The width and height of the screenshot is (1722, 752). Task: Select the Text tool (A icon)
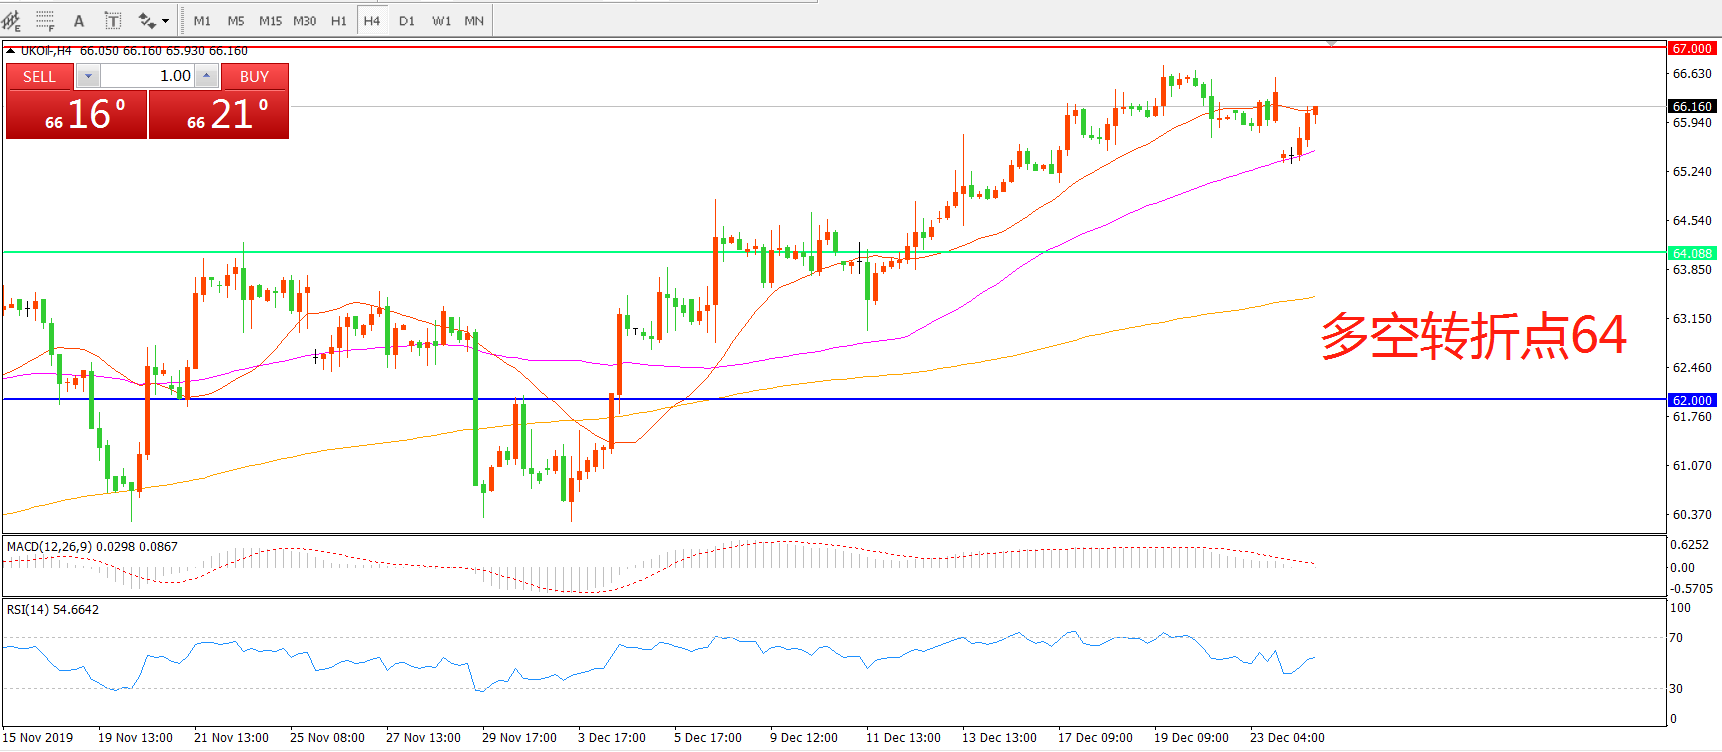(x=79, y=20)
